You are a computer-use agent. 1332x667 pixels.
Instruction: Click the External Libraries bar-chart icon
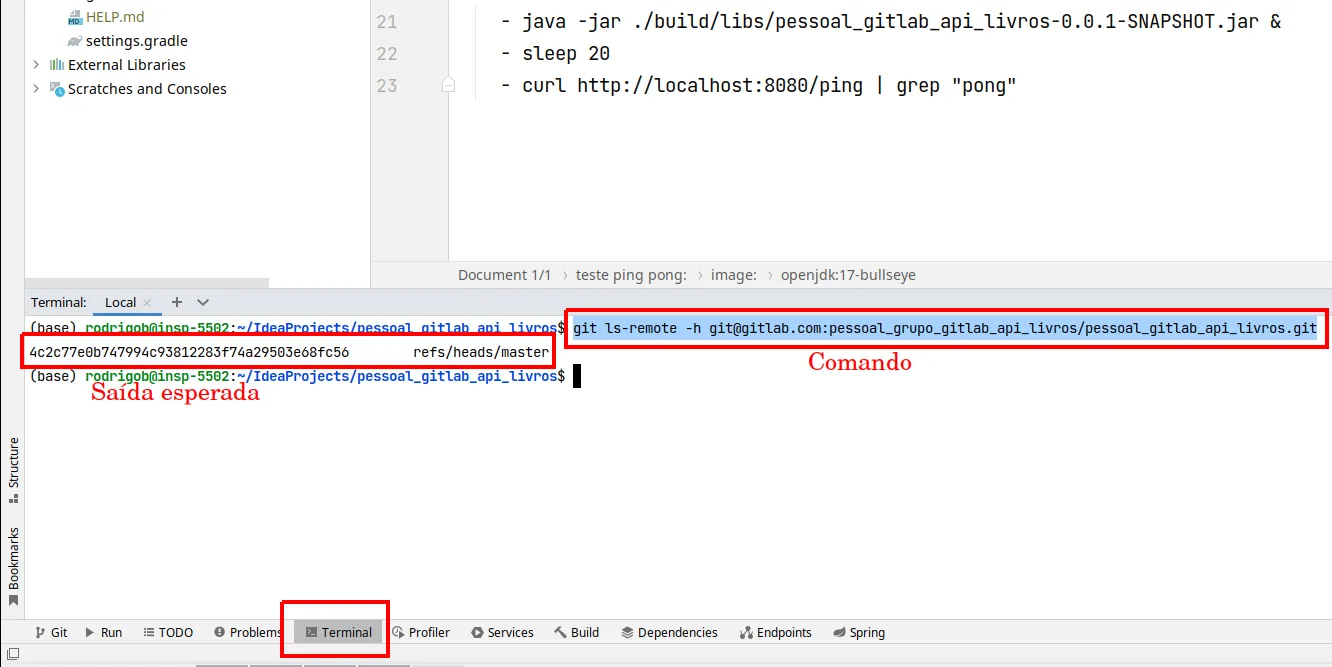[x=57, y=65]
